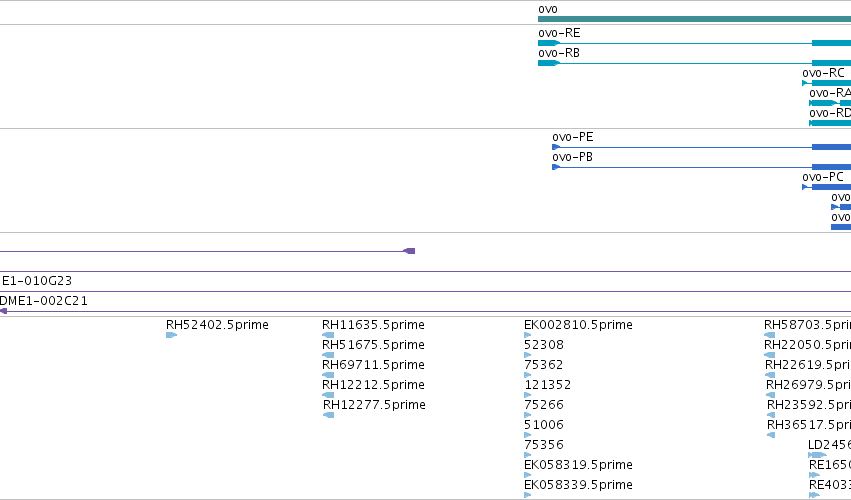
Task: Click the ovo-PB start arrow glyph
Action: [x=556, y=167]
